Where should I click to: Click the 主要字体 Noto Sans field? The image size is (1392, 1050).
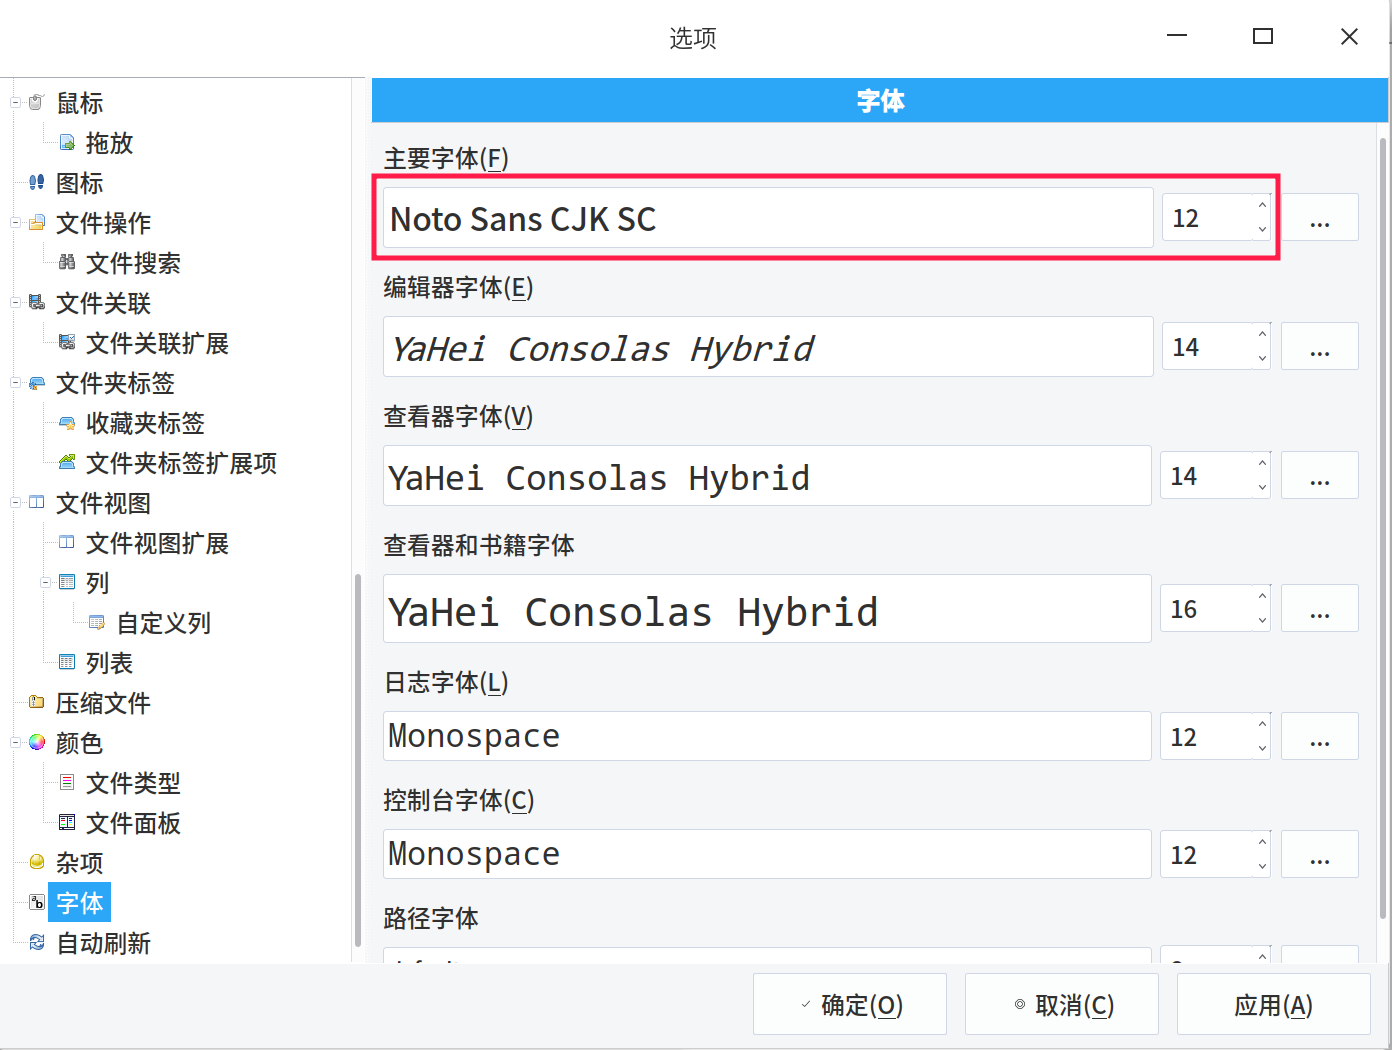click(768, 218)
